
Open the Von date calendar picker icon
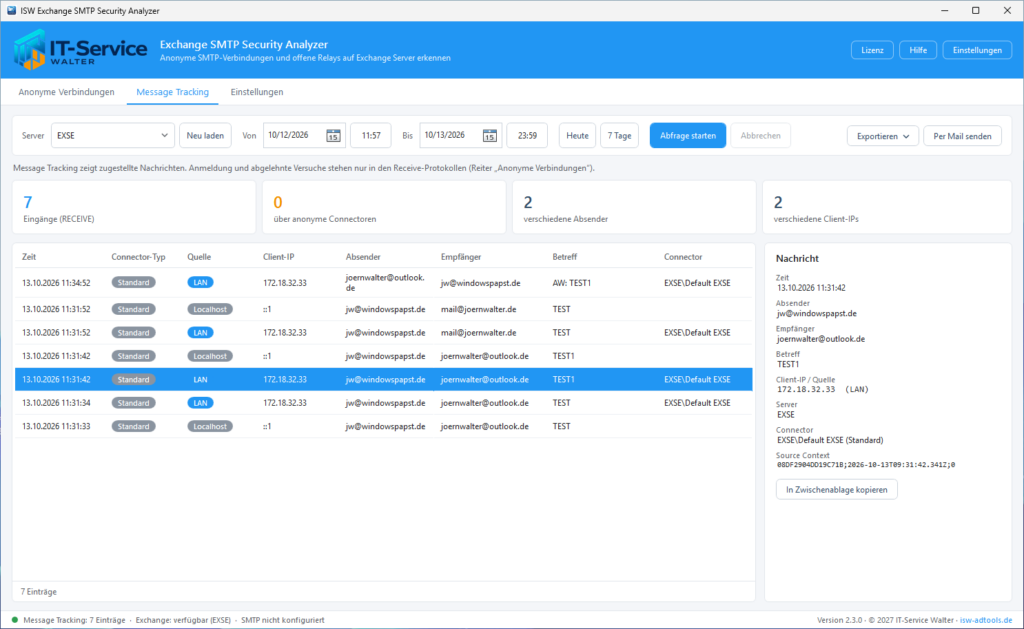333,136
